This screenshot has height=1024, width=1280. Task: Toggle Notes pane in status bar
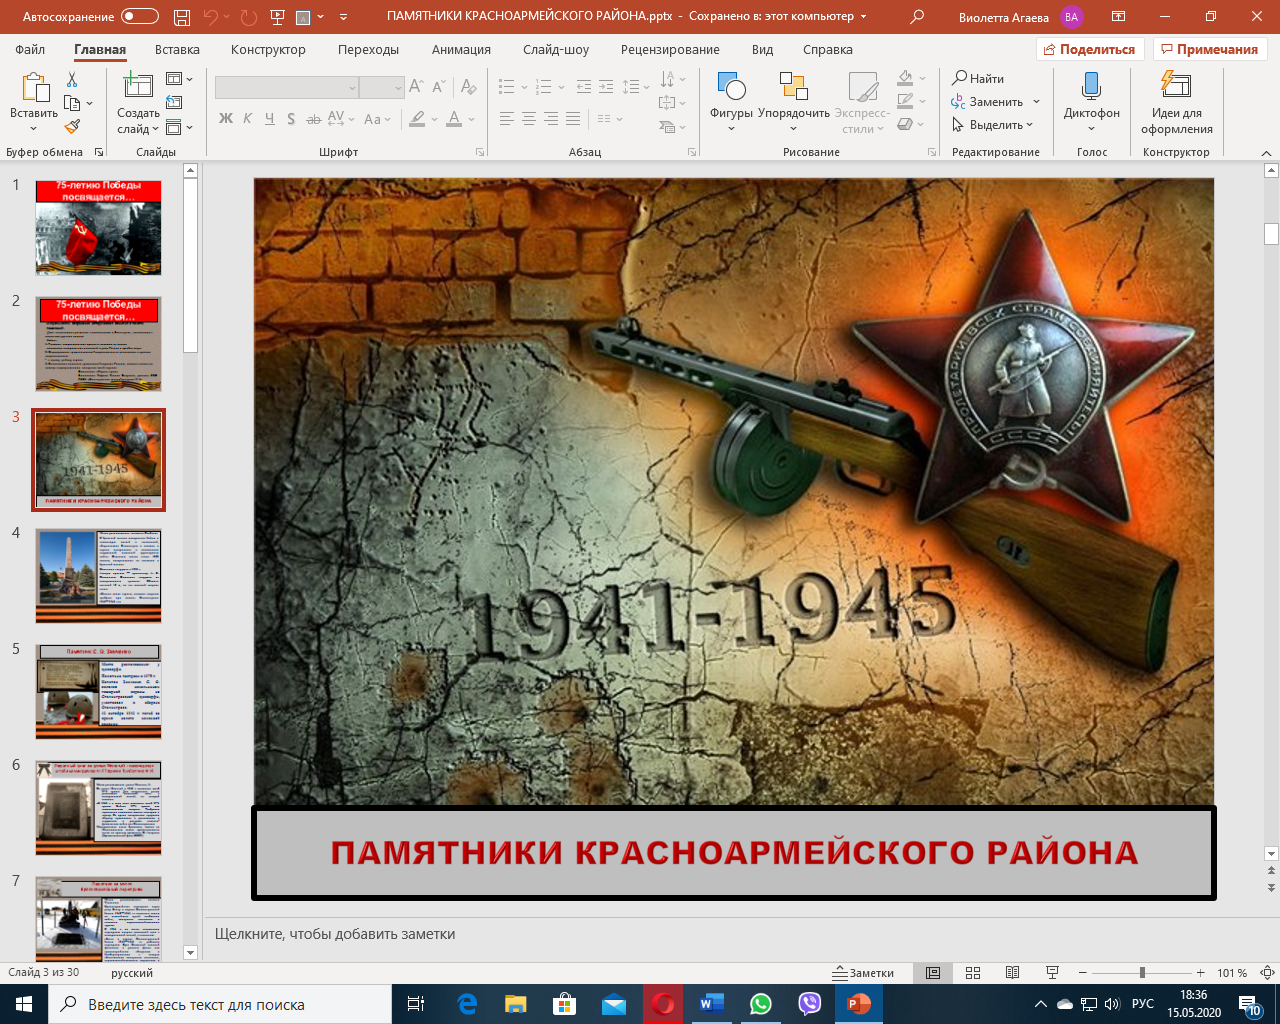(864, 973)
